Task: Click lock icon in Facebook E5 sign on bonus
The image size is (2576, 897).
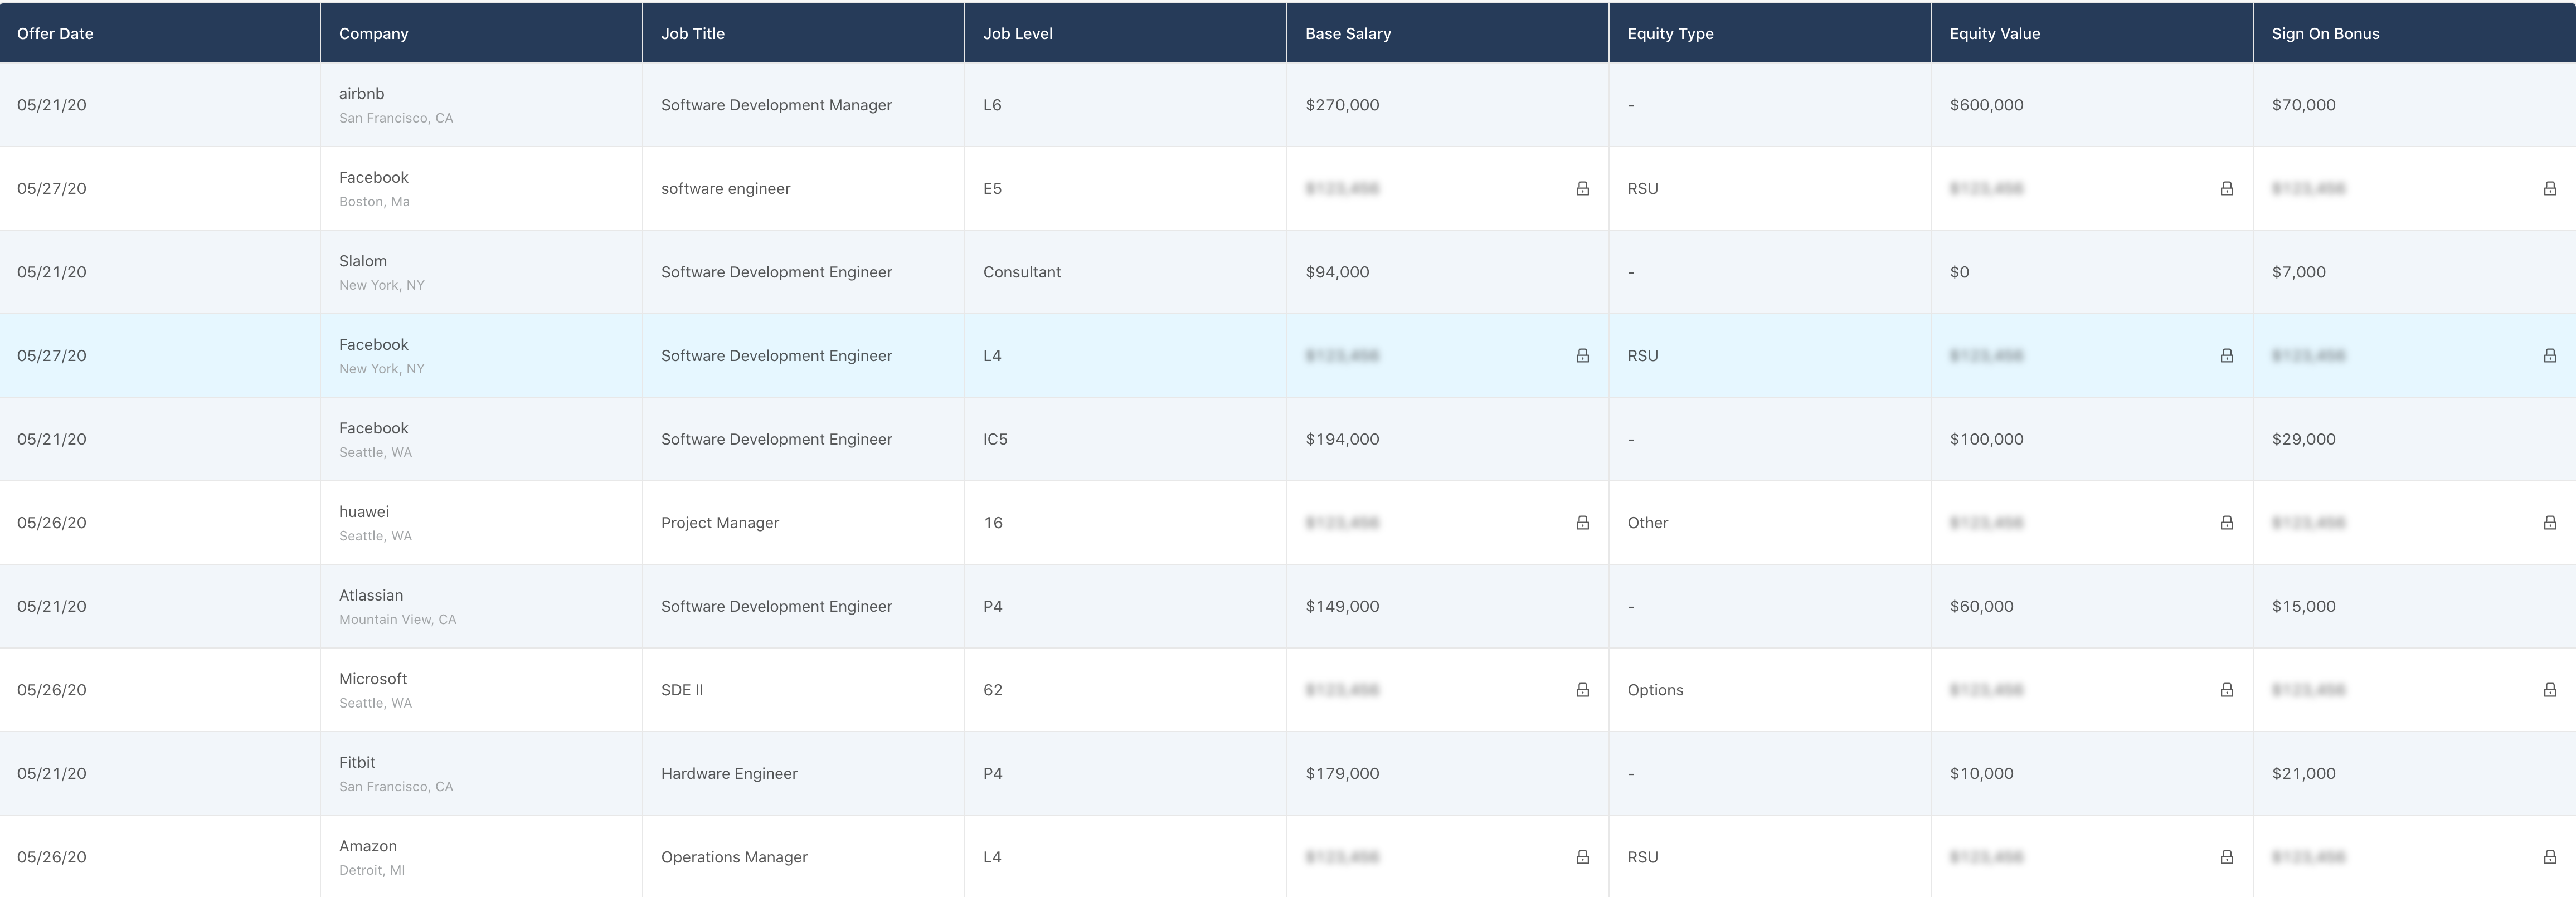Action: (x=2549, y=188)
